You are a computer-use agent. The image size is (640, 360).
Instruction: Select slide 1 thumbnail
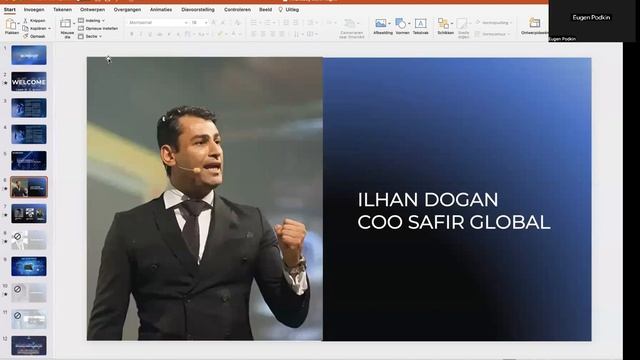[29, 55]
